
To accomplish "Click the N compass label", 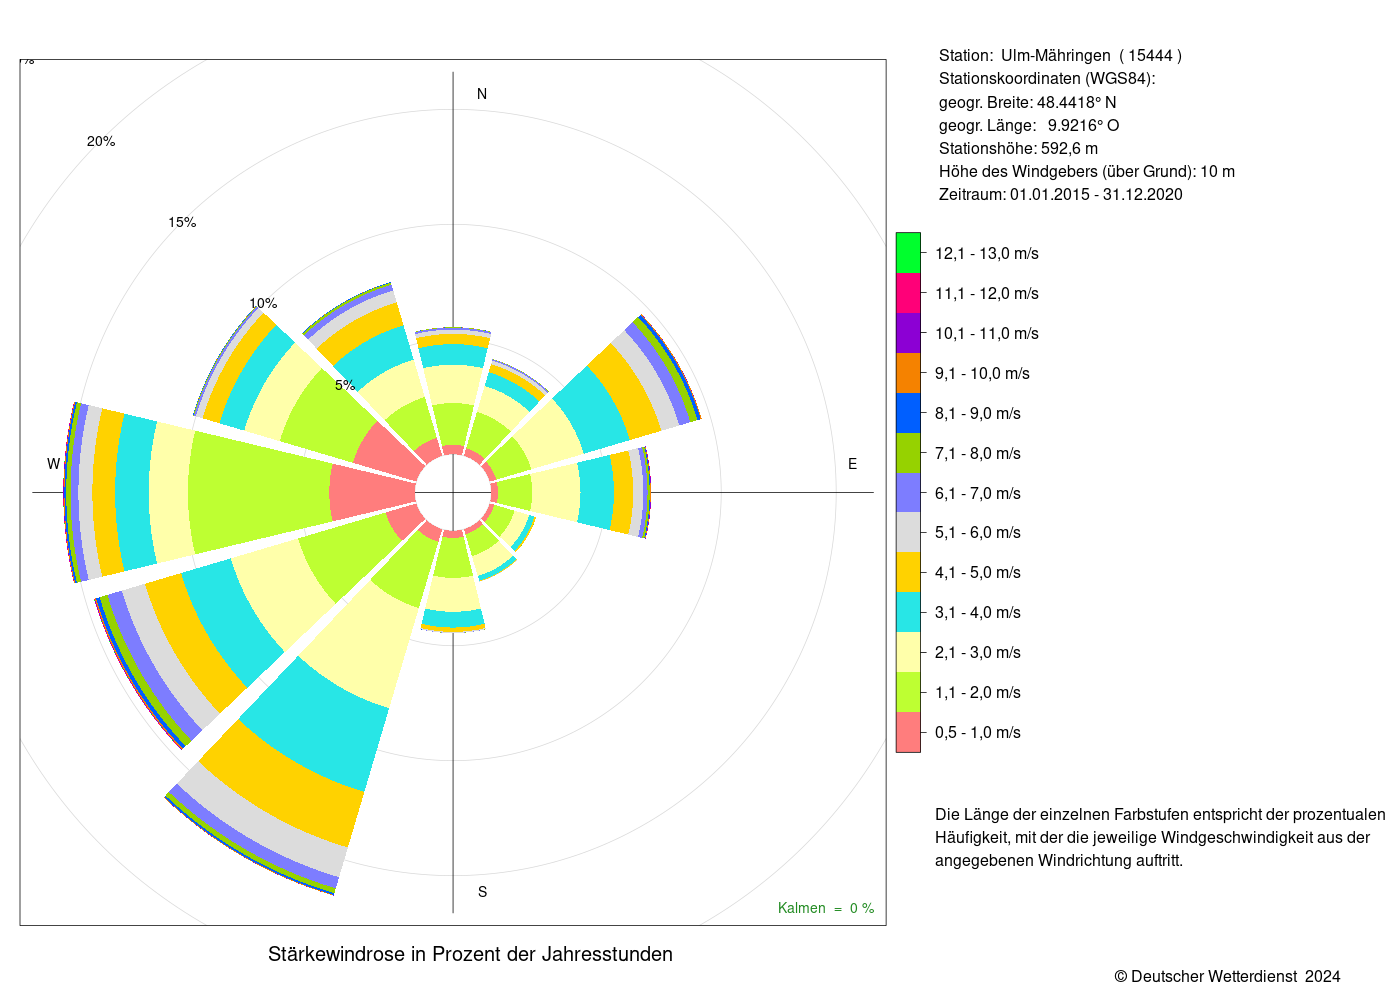I will [482, 94].
